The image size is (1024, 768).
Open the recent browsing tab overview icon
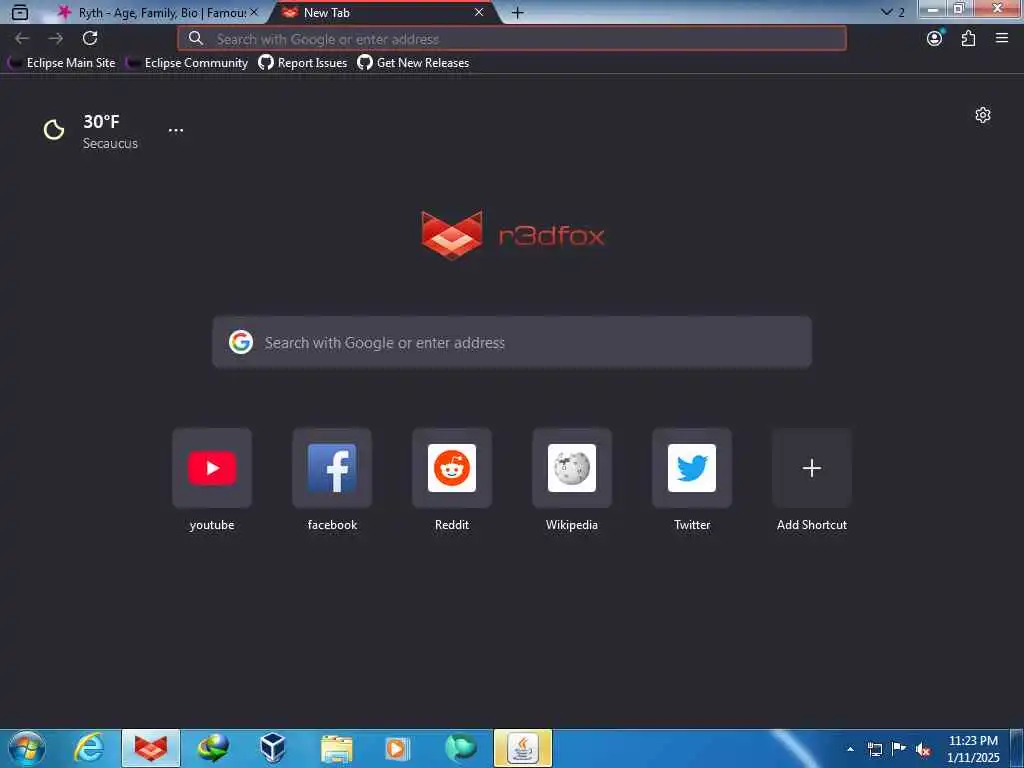tap(20, 12)
